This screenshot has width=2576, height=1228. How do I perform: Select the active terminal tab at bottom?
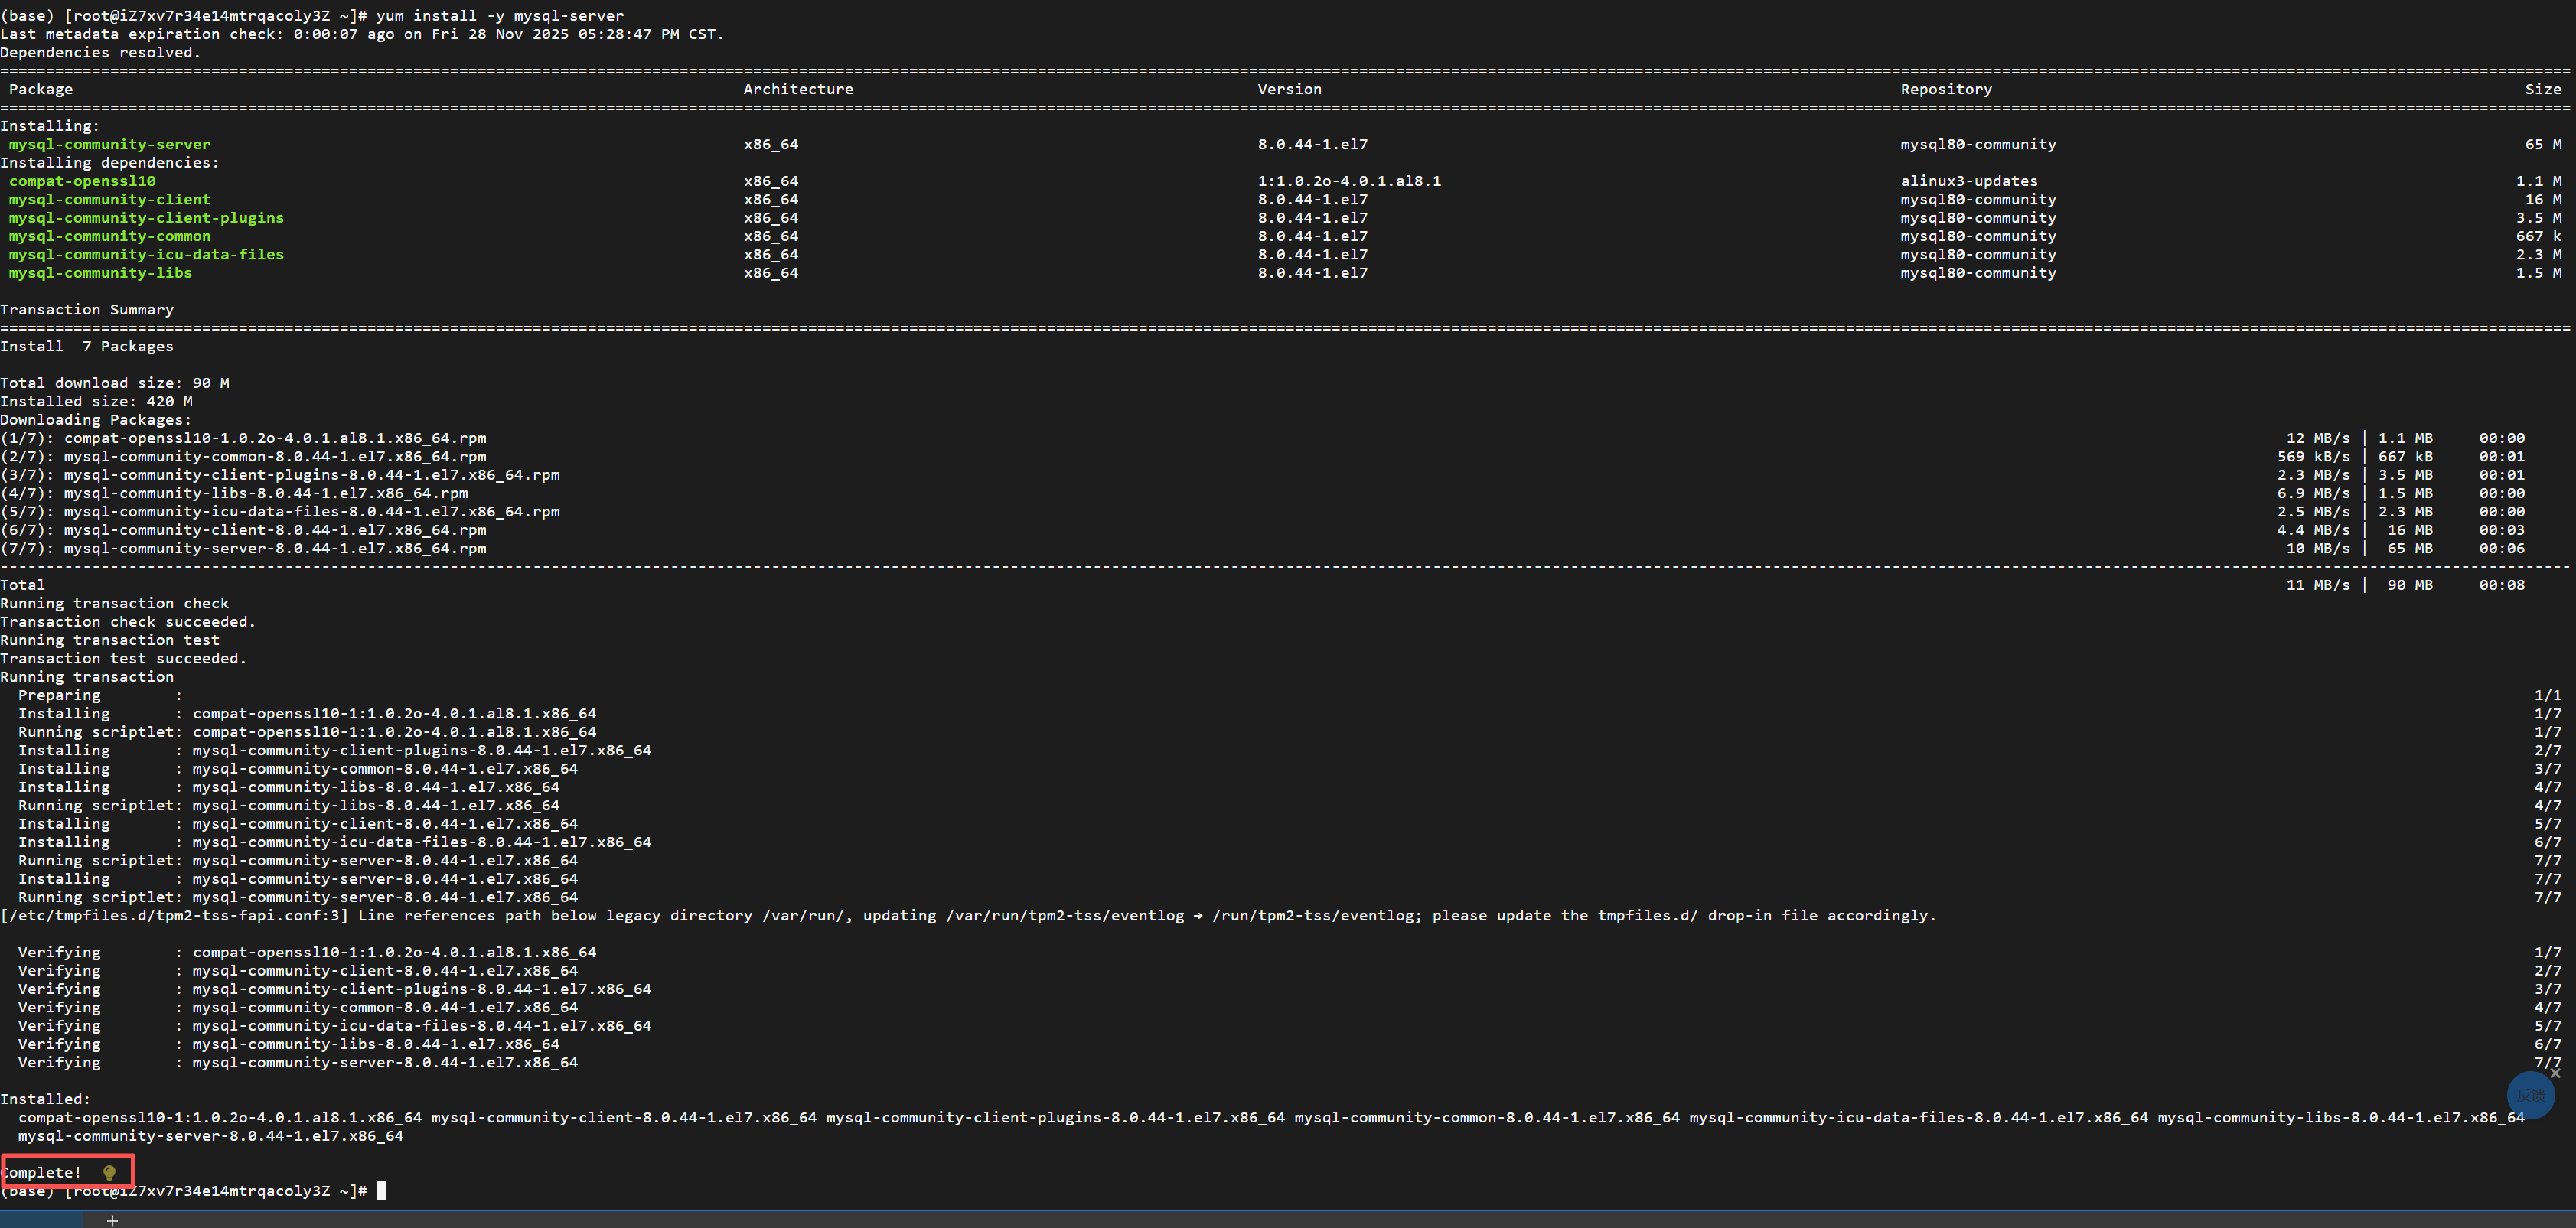click(42, 1220)
